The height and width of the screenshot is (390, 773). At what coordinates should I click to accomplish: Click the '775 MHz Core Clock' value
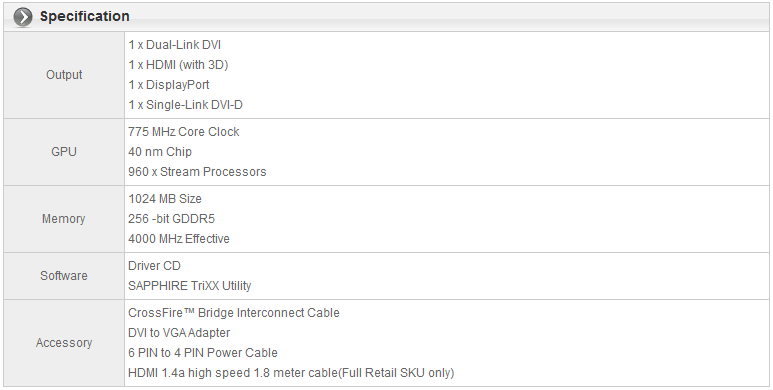183,132
